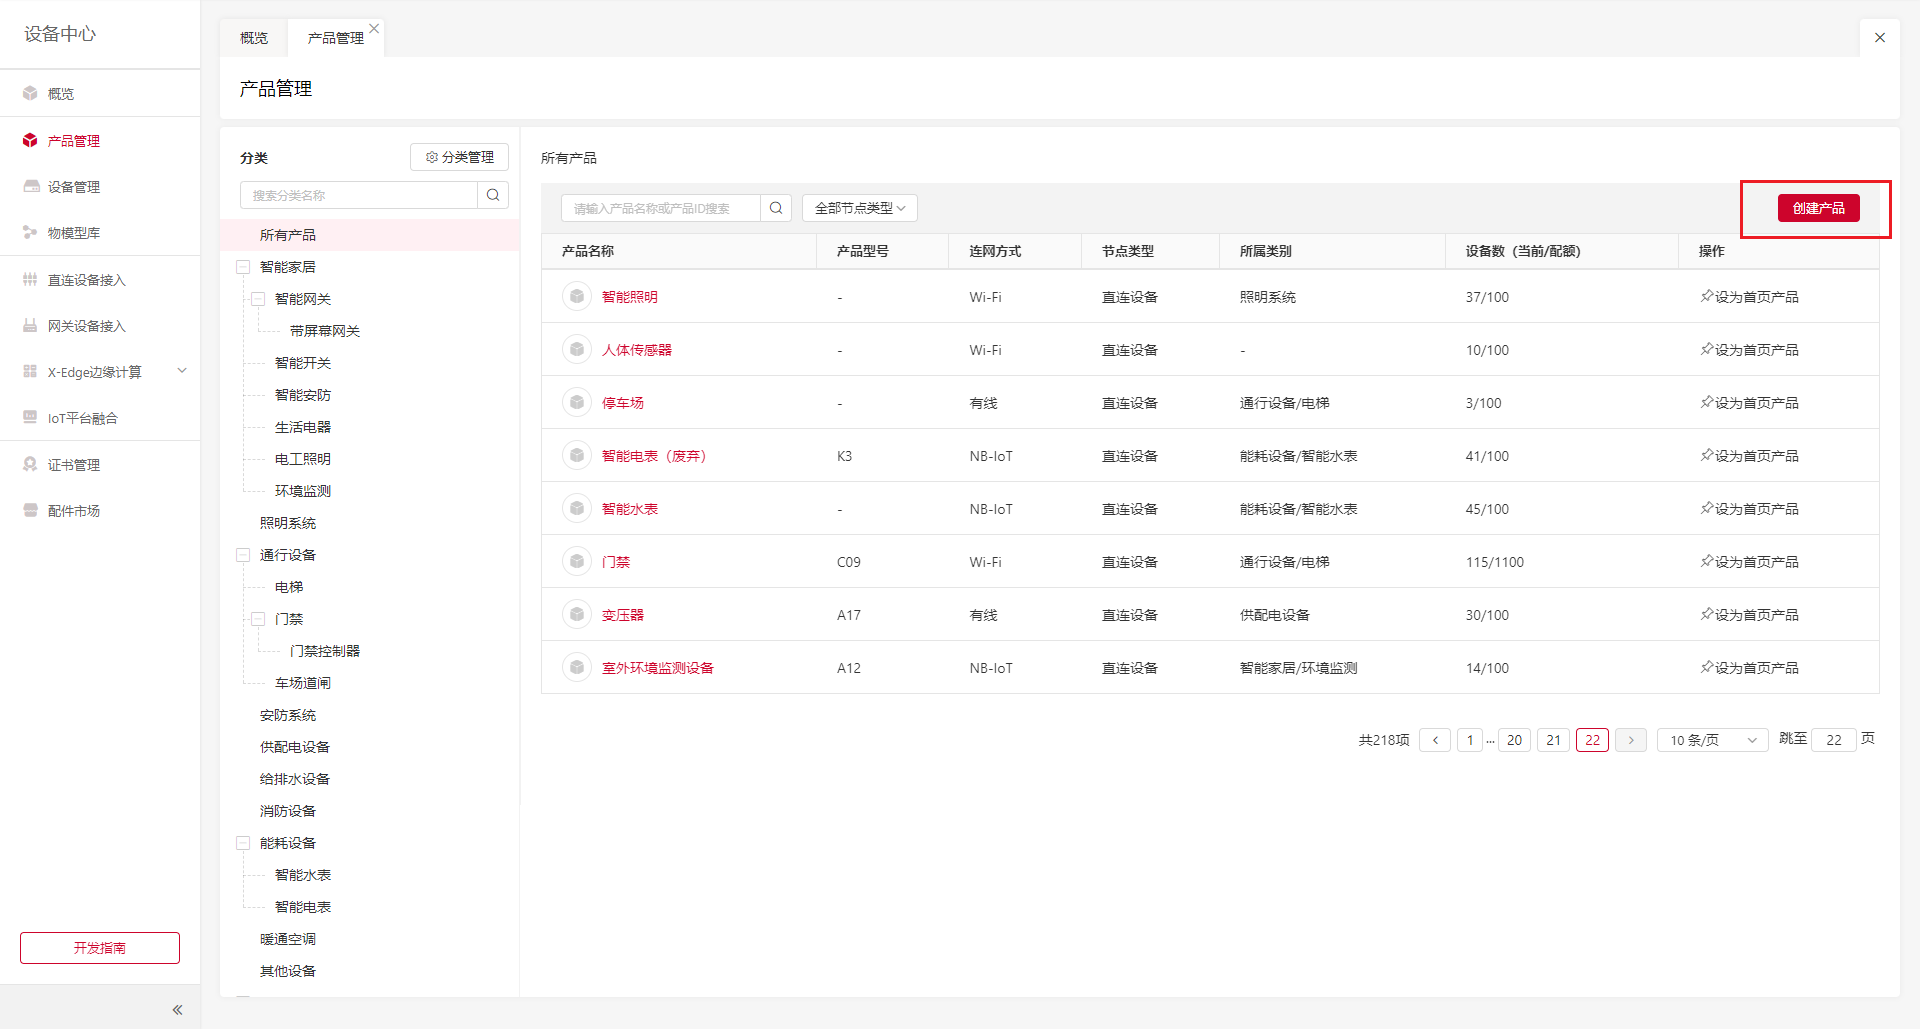Click the product search magnifier icon
1920x1029 pixels.
[776, 208]
